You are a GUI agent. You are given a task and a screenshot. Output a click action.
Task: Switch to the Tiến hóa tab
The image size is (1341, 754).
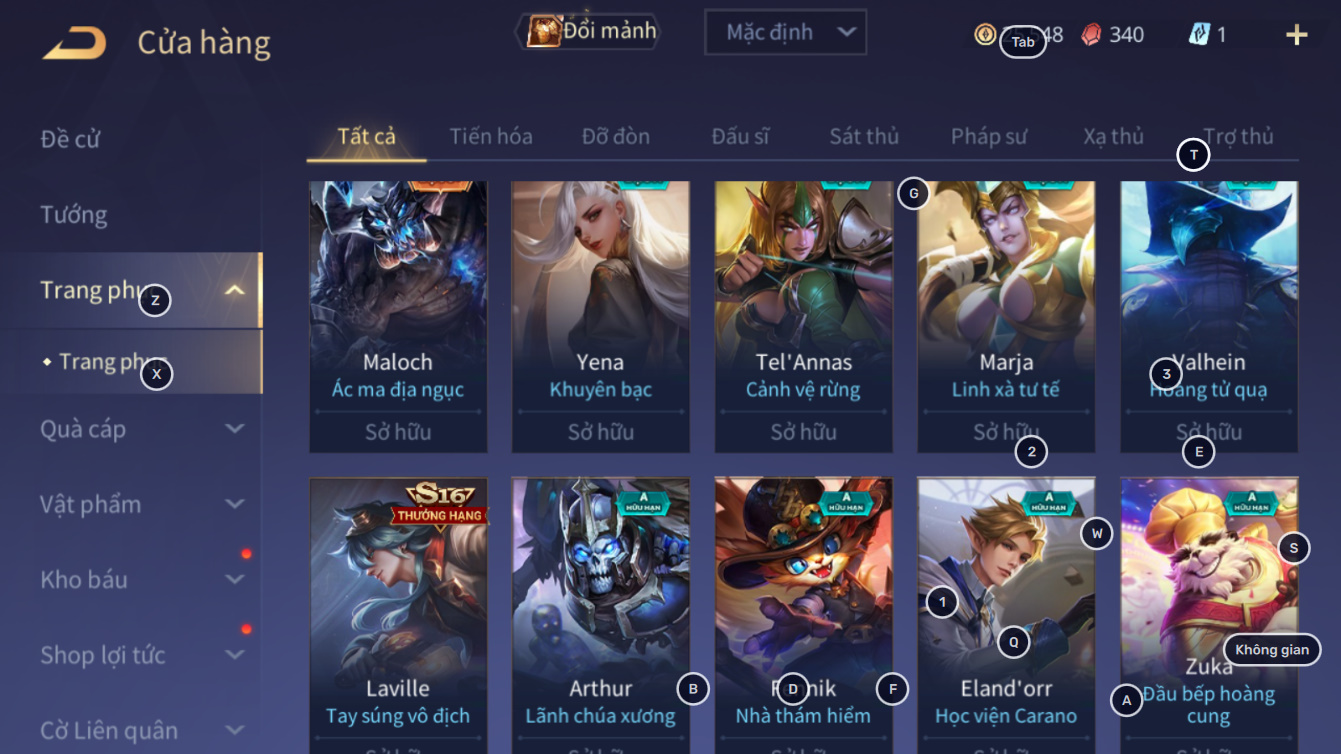(491, 137)
